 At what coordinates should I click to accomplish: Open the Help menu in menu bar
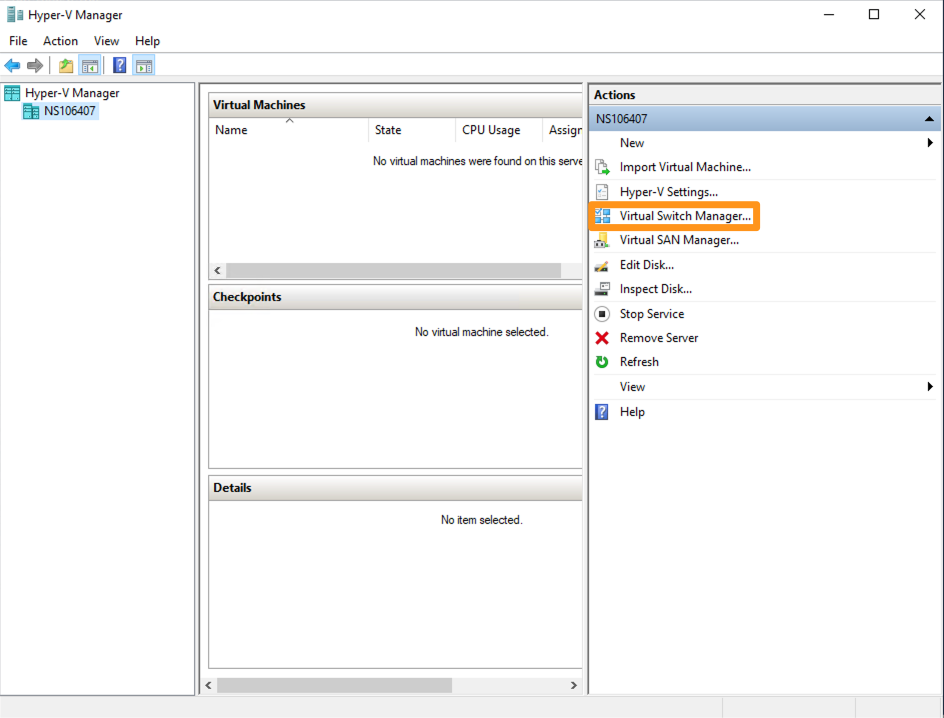[147, 41]
